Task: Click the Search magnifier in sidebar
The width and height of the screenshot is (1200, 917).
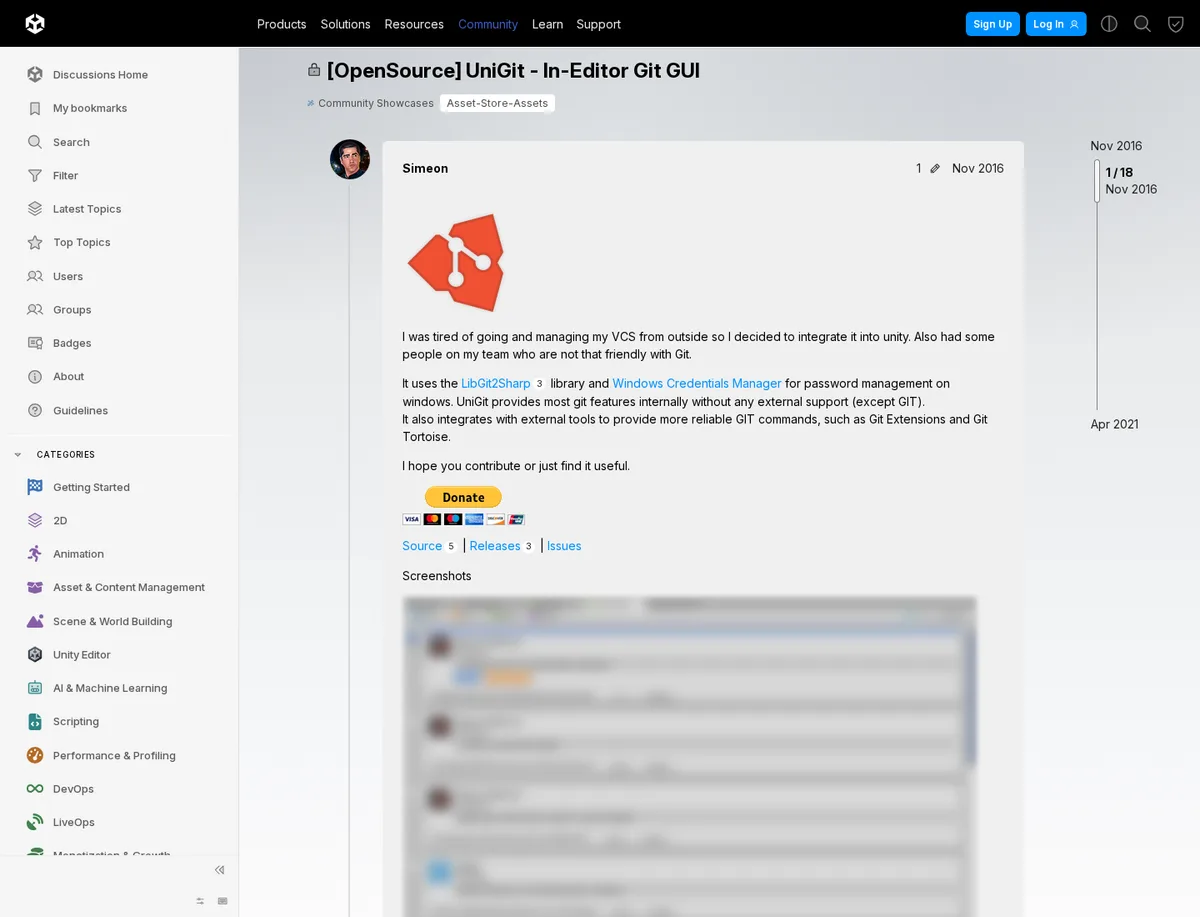Action: 35,142
